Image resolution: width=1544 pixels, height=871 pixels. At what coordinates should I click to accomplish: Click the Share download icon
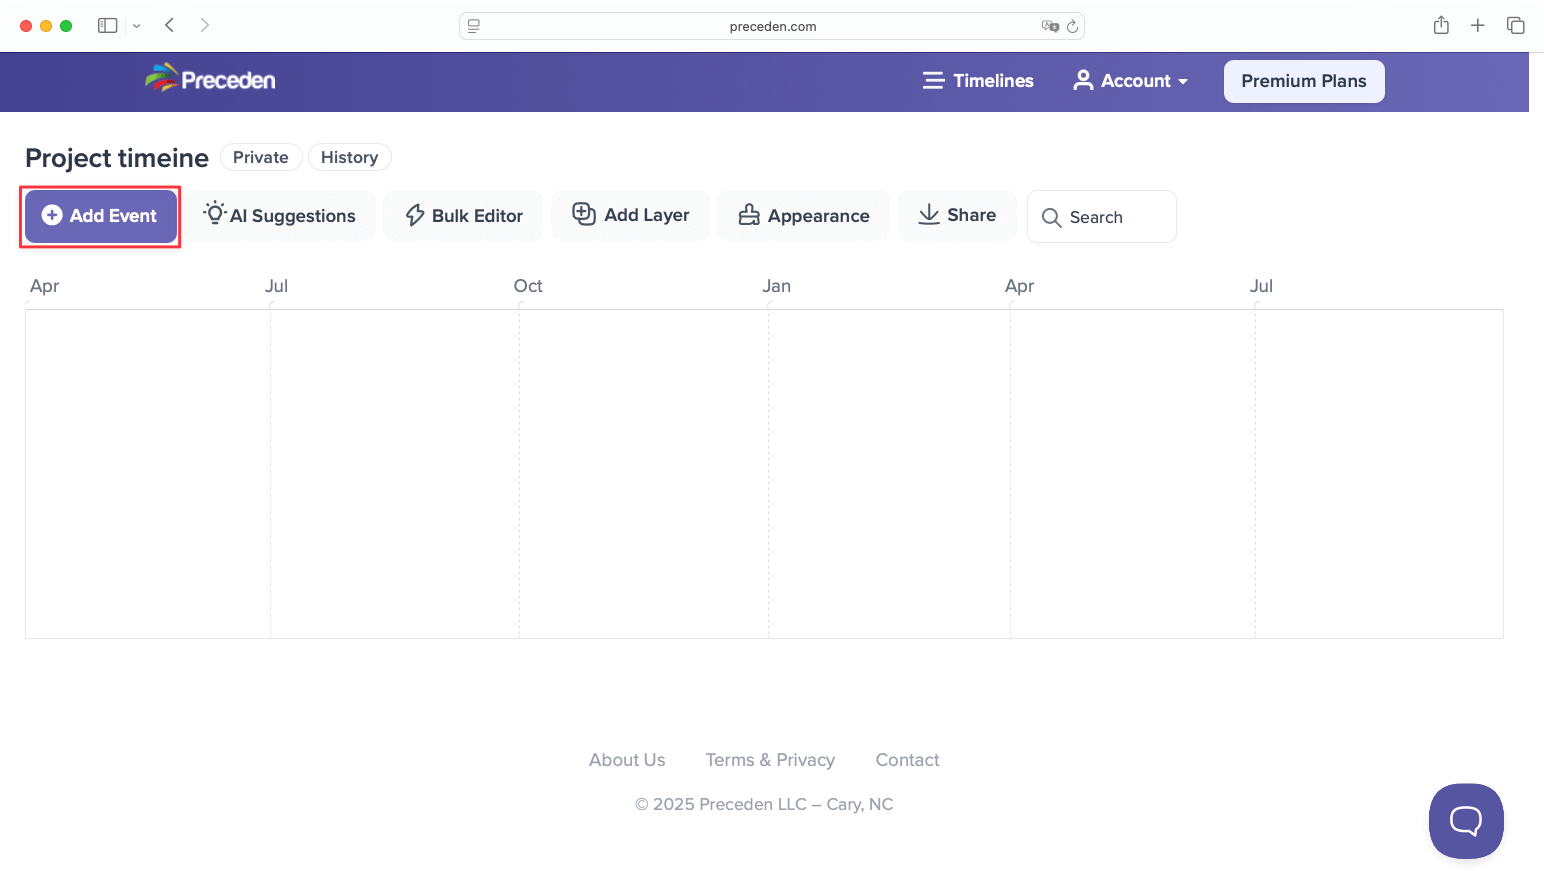pyautogui.click(x=928, y=215)
